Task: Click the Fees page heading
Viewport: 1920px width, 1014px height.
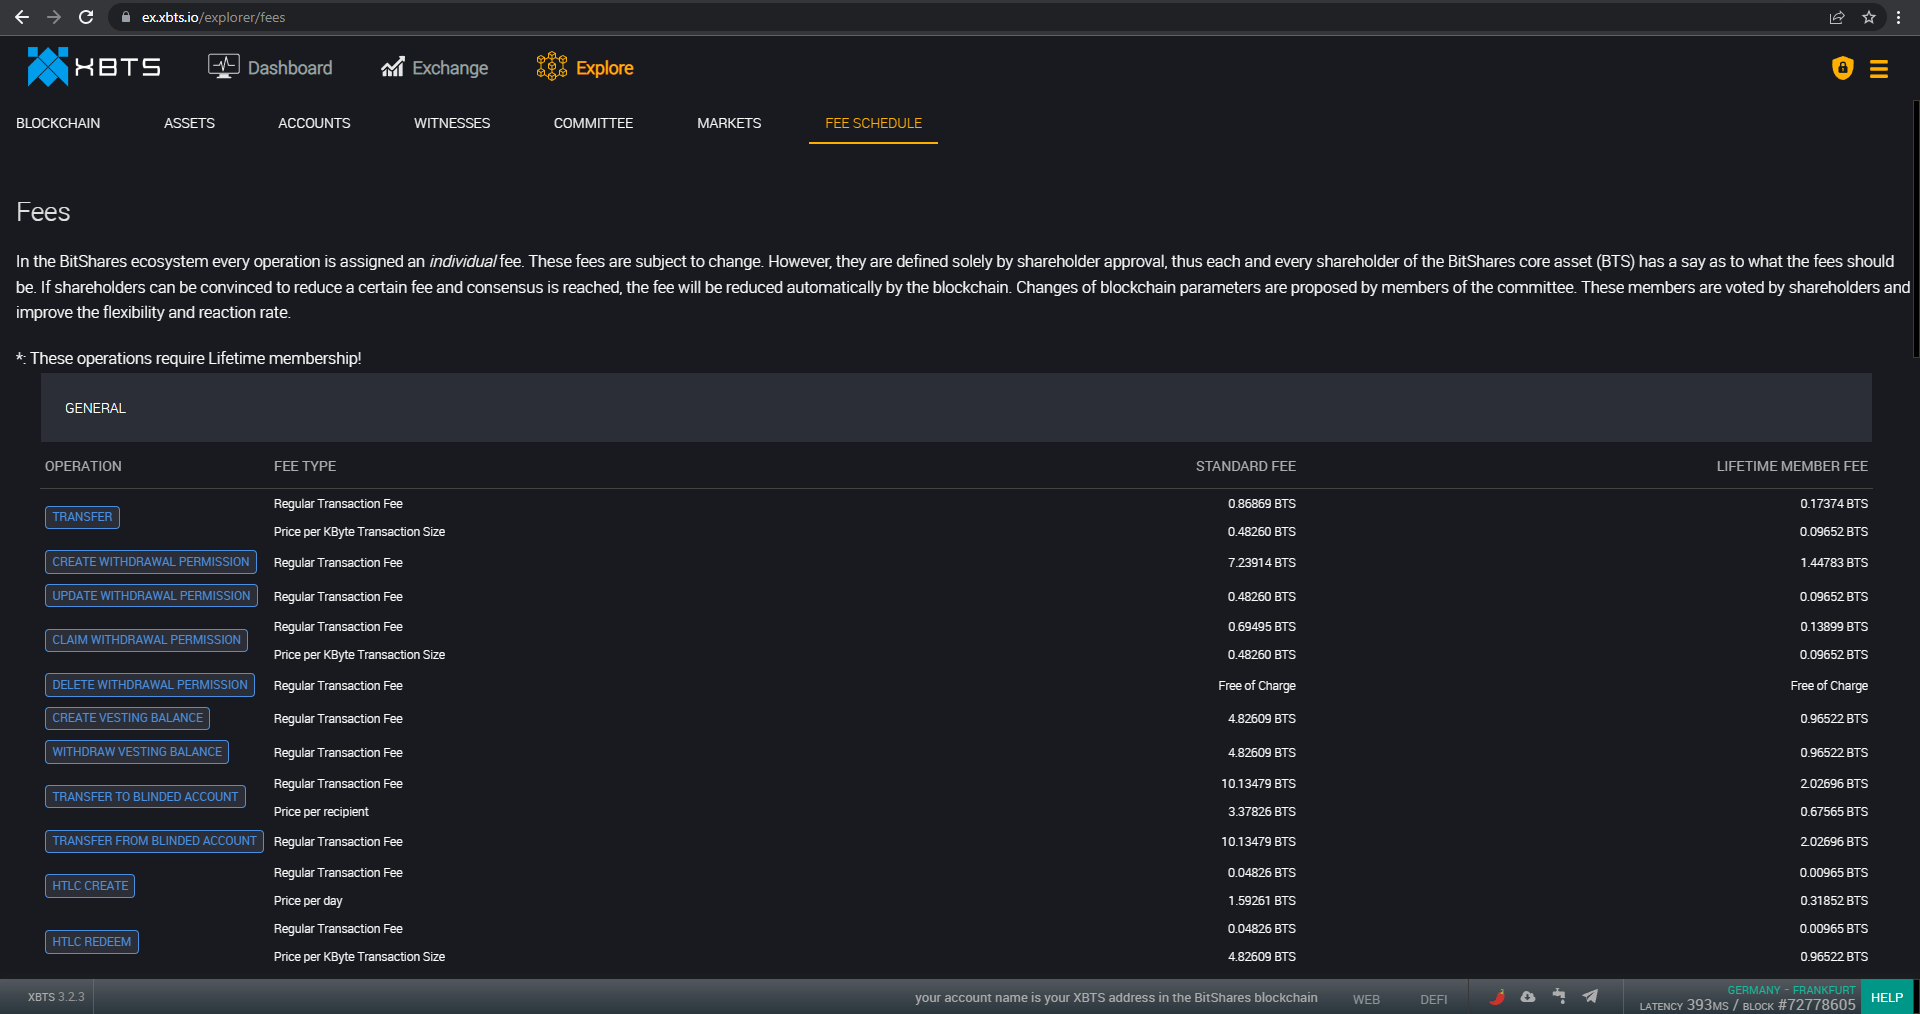Action: point(43,212)
